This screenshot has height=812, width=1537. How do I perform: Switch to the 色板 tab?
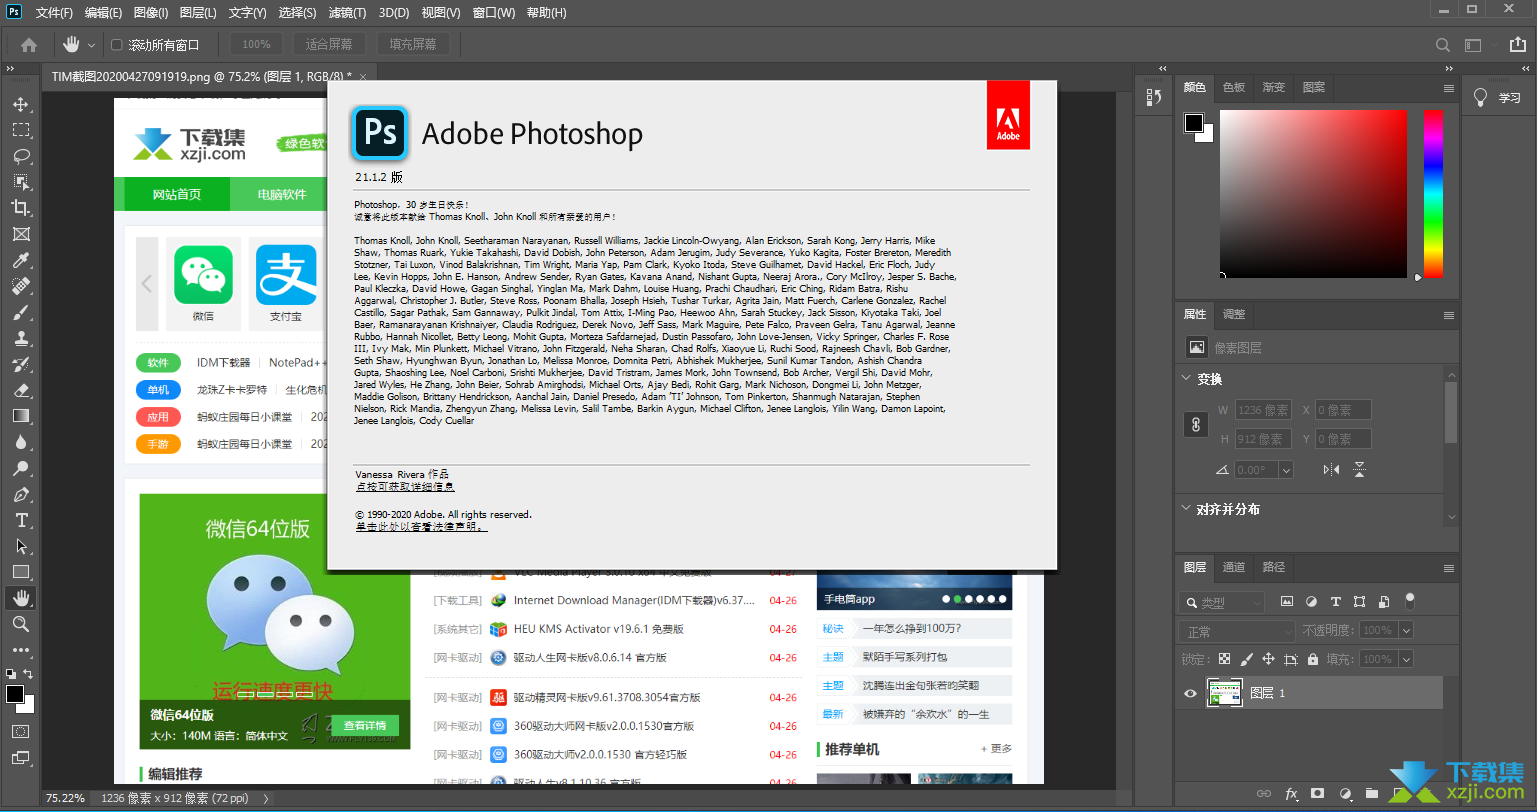1234,88
